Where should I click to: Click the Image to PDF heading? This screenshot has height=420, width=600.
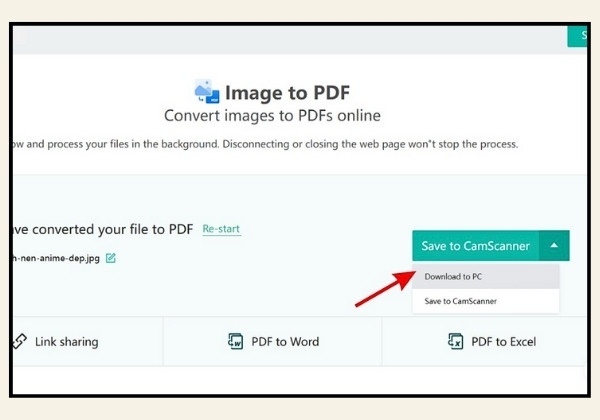coord(287,93)
